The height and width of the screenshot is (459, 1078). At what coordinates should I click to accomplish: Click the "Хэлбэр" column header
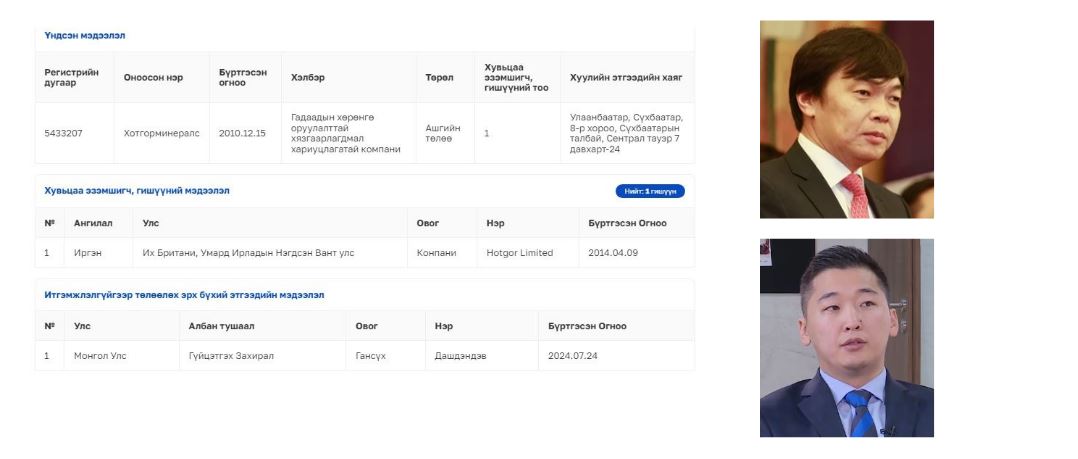tap(308, 77)
